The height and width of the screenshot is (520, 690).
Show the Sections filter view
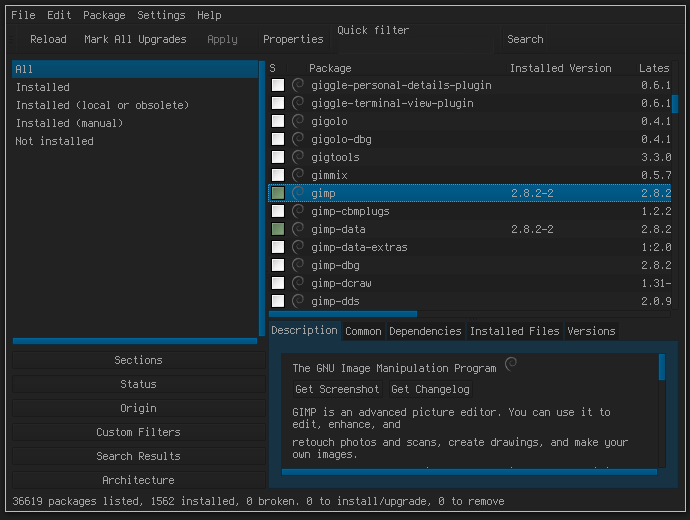point(139,360)
